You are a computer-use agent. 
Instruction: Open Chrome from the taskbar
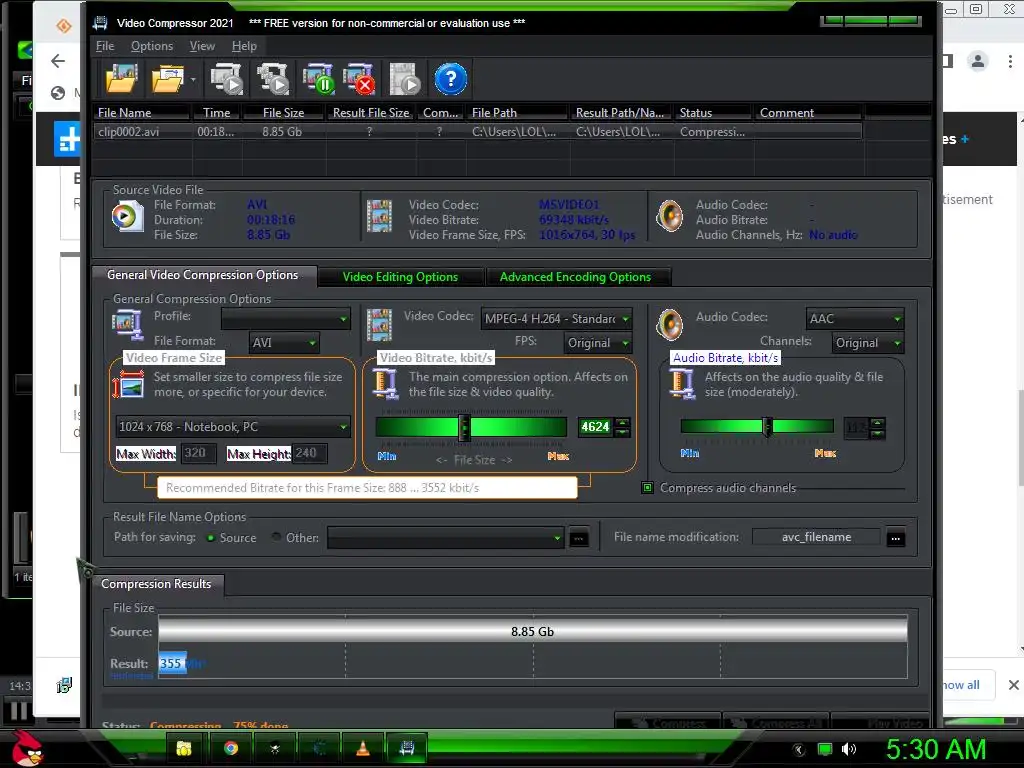[x=231, y=748]
